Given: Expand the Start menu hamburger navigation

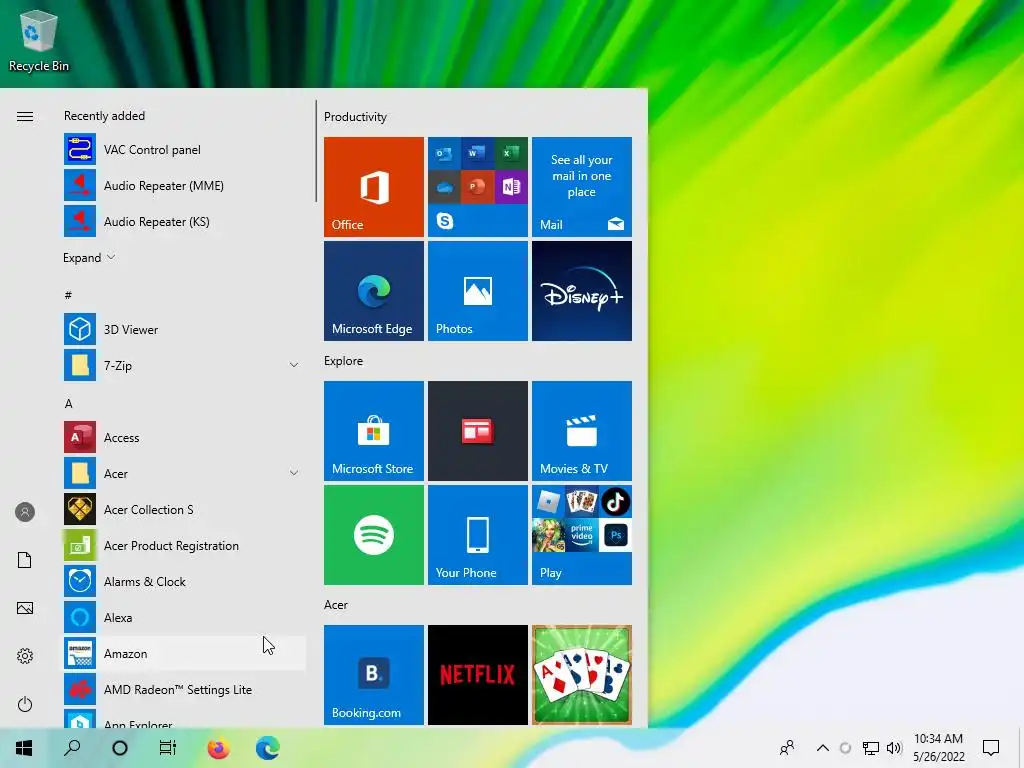Looking at the screenshot, I should [25, 116].
